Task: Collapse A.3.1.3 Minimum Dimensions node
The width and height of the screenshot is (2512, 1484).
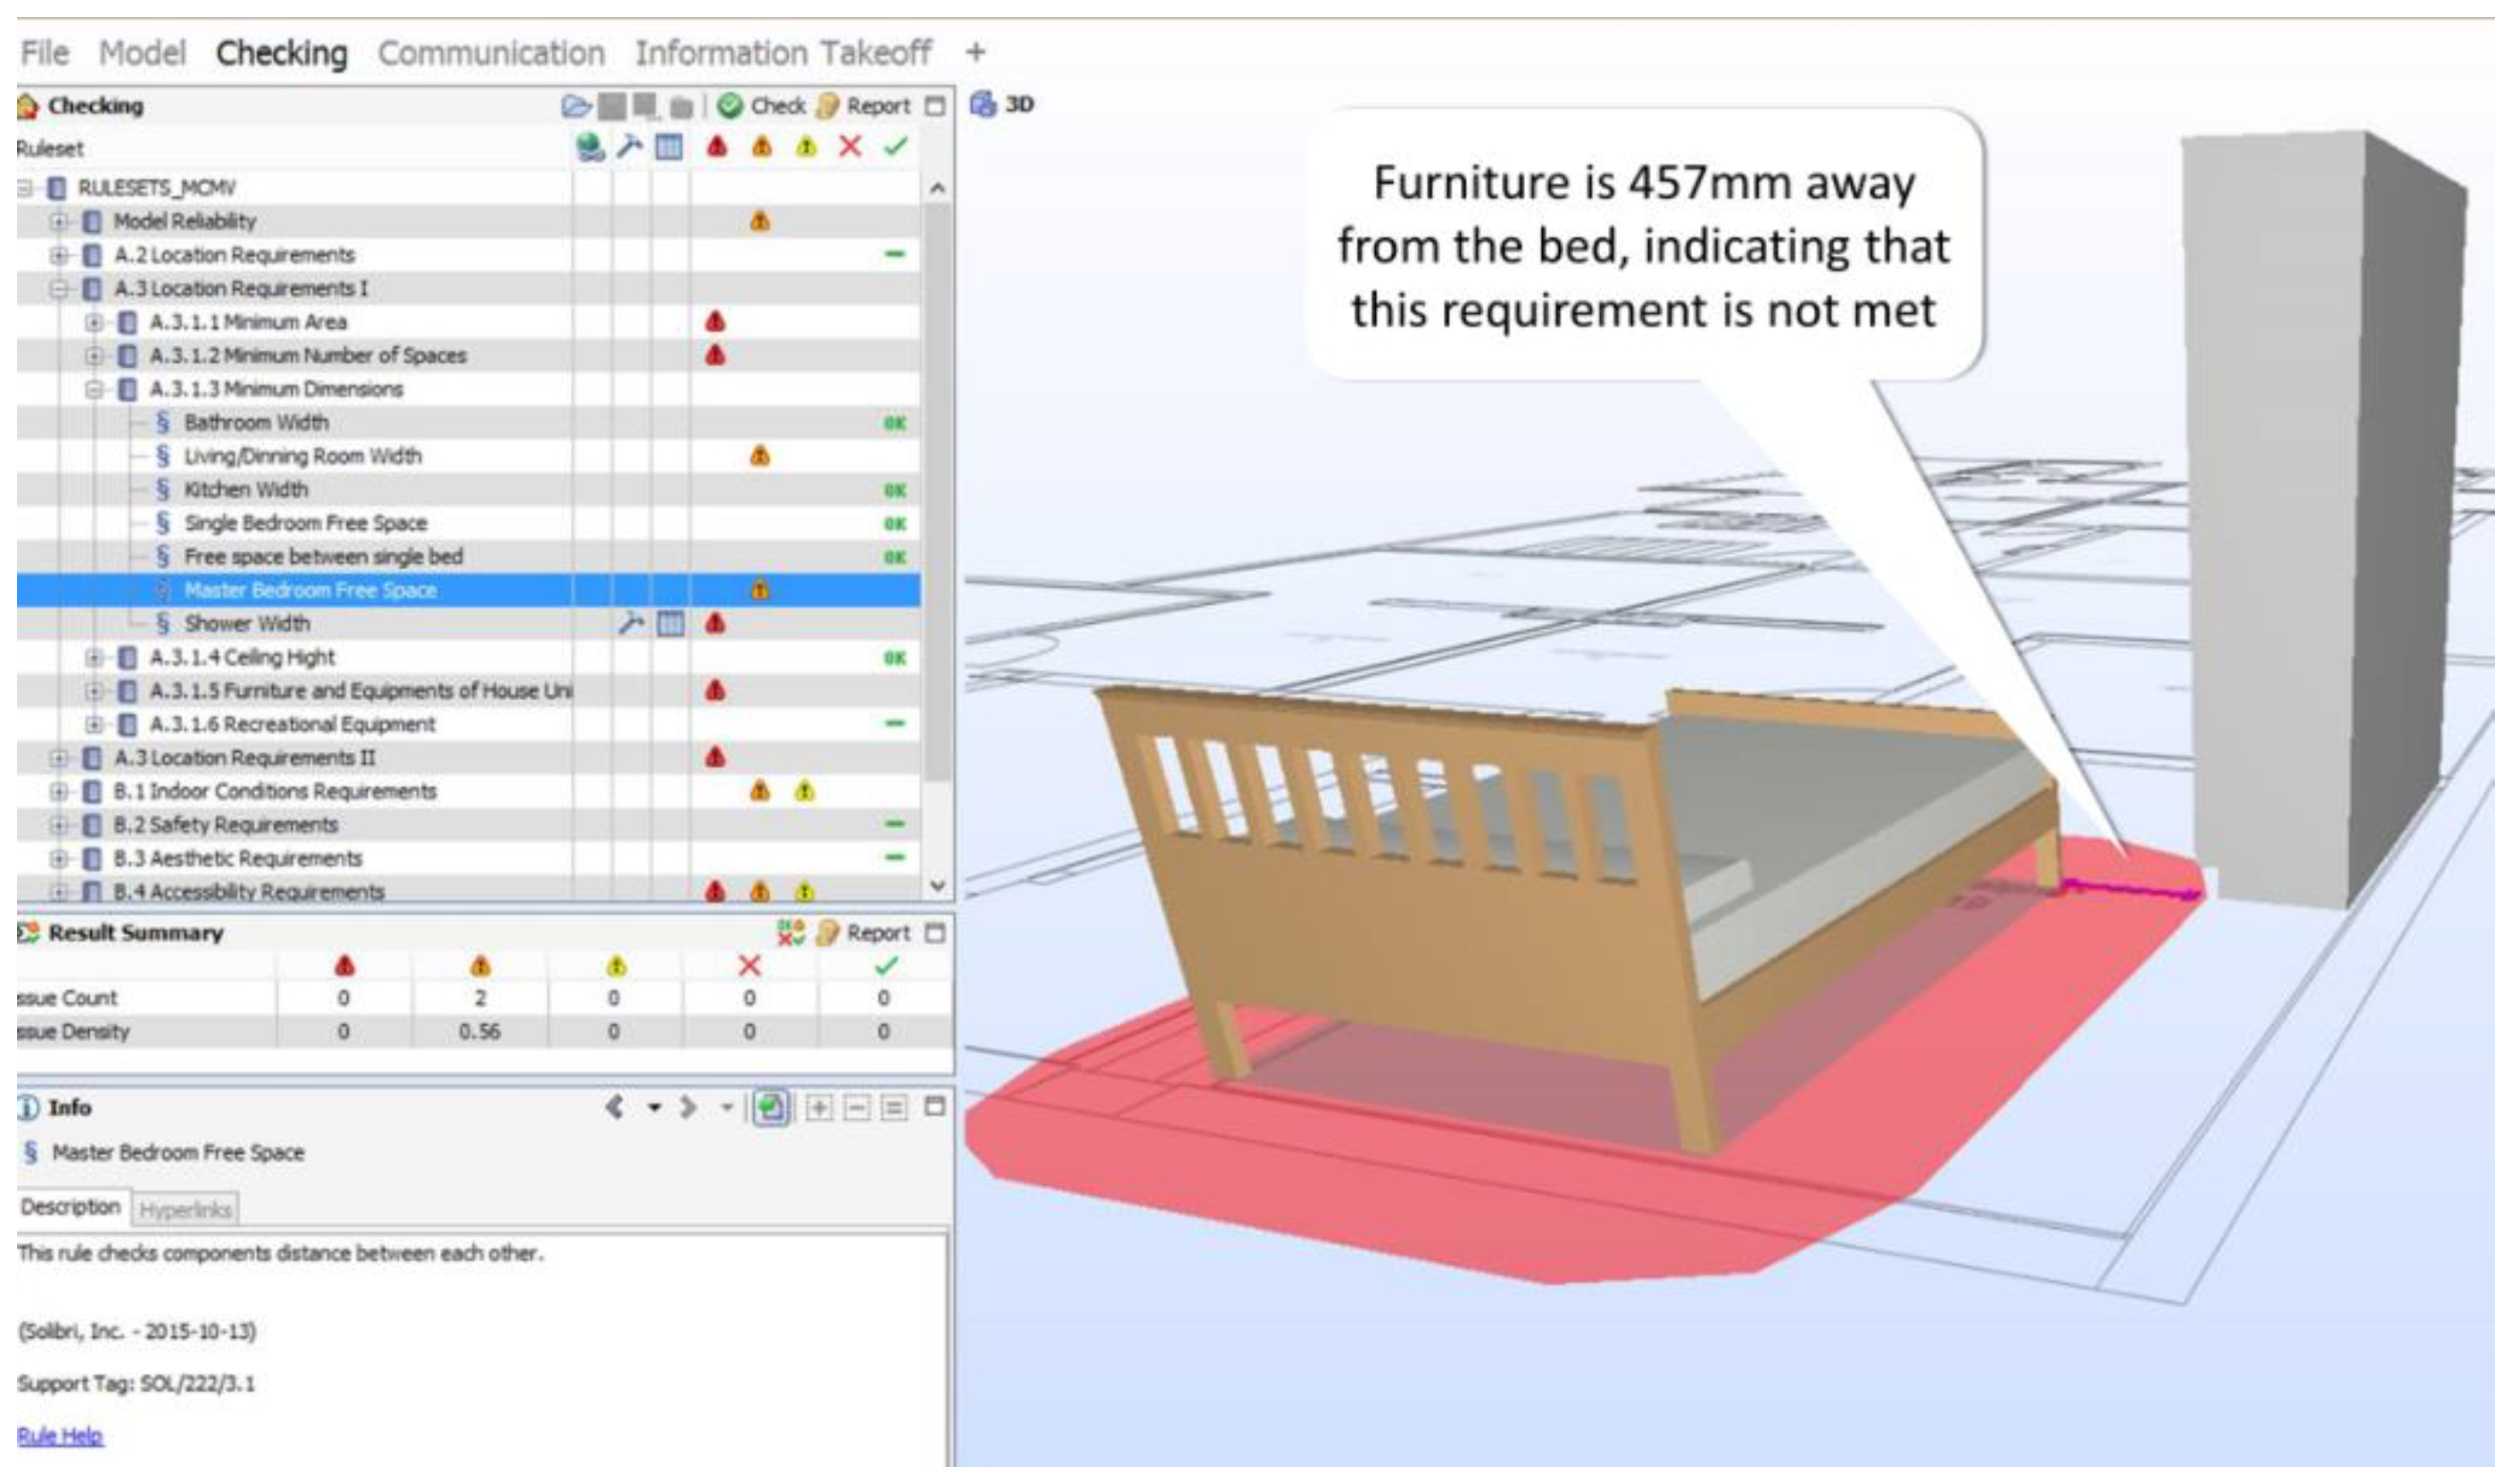Action: tap(94, 390)
